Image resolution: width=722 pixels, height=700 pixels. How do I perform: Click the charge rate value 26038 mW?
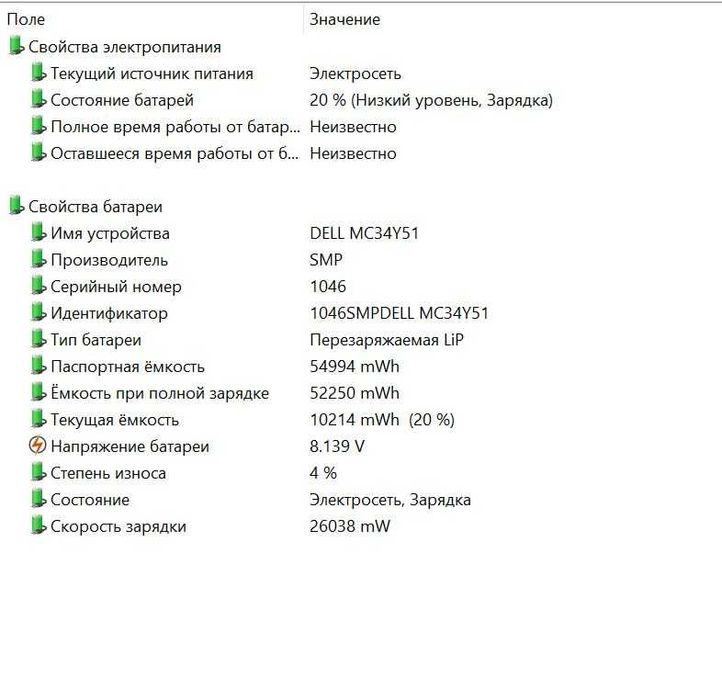350,527
